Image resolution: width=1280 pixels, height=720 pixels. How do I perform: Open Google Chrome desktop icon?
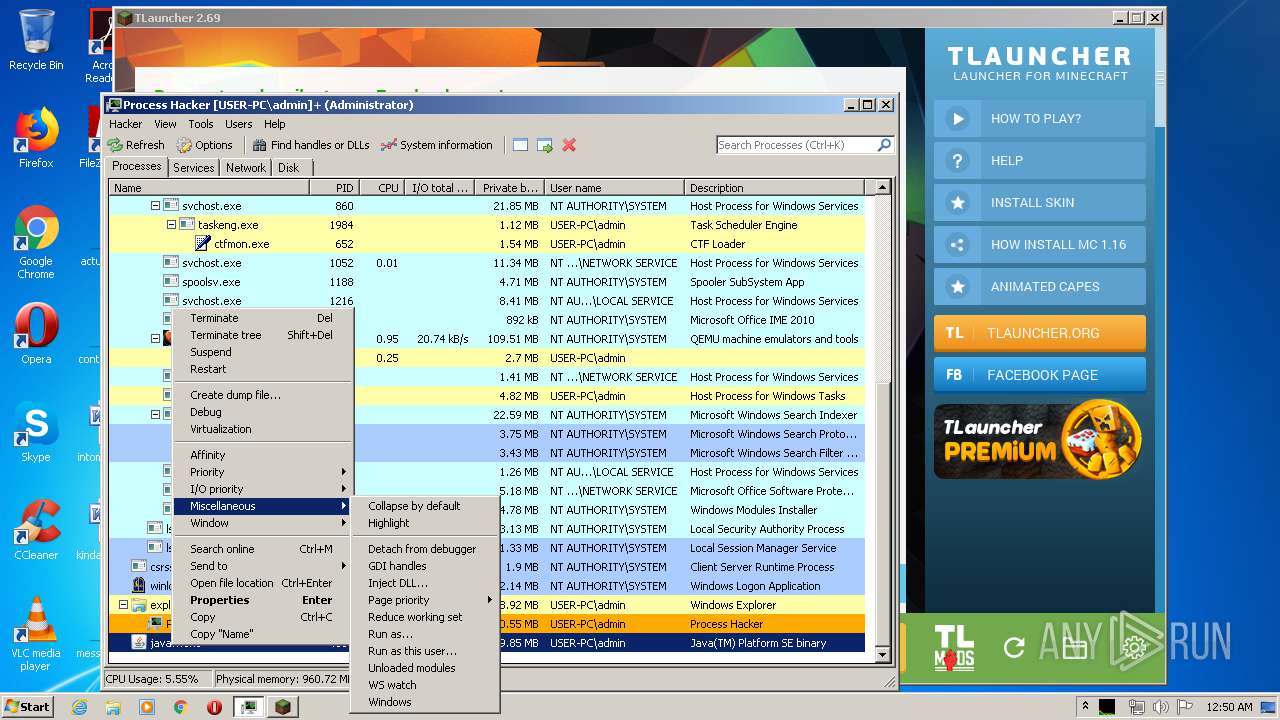36,243
